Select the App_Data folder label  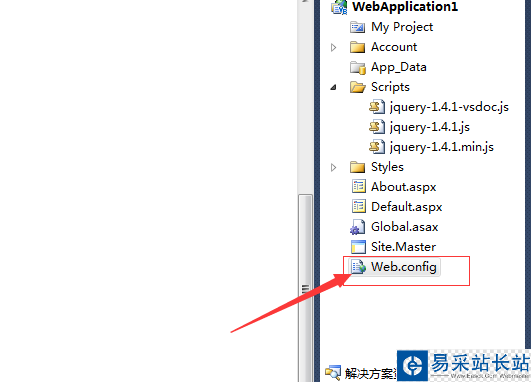(x=399, y=67)
